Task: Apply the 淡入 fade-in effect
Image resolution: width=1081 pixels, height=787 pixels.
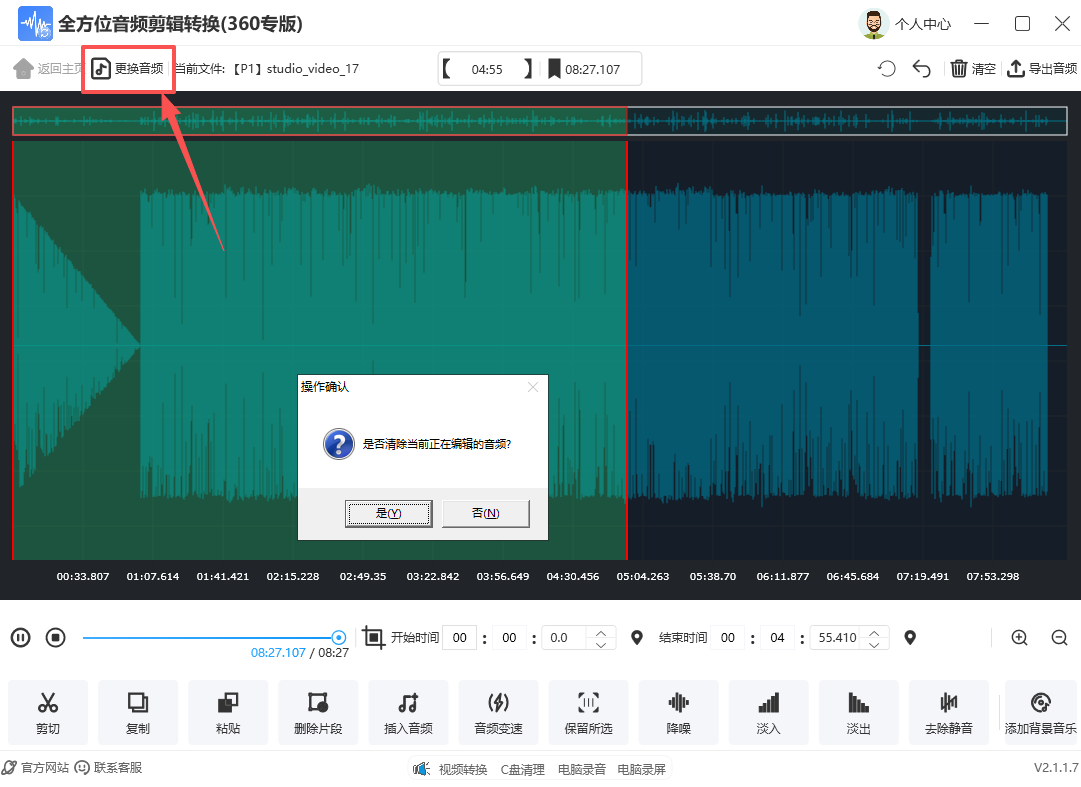Action: pyautogui.click(x=768, y=712)
